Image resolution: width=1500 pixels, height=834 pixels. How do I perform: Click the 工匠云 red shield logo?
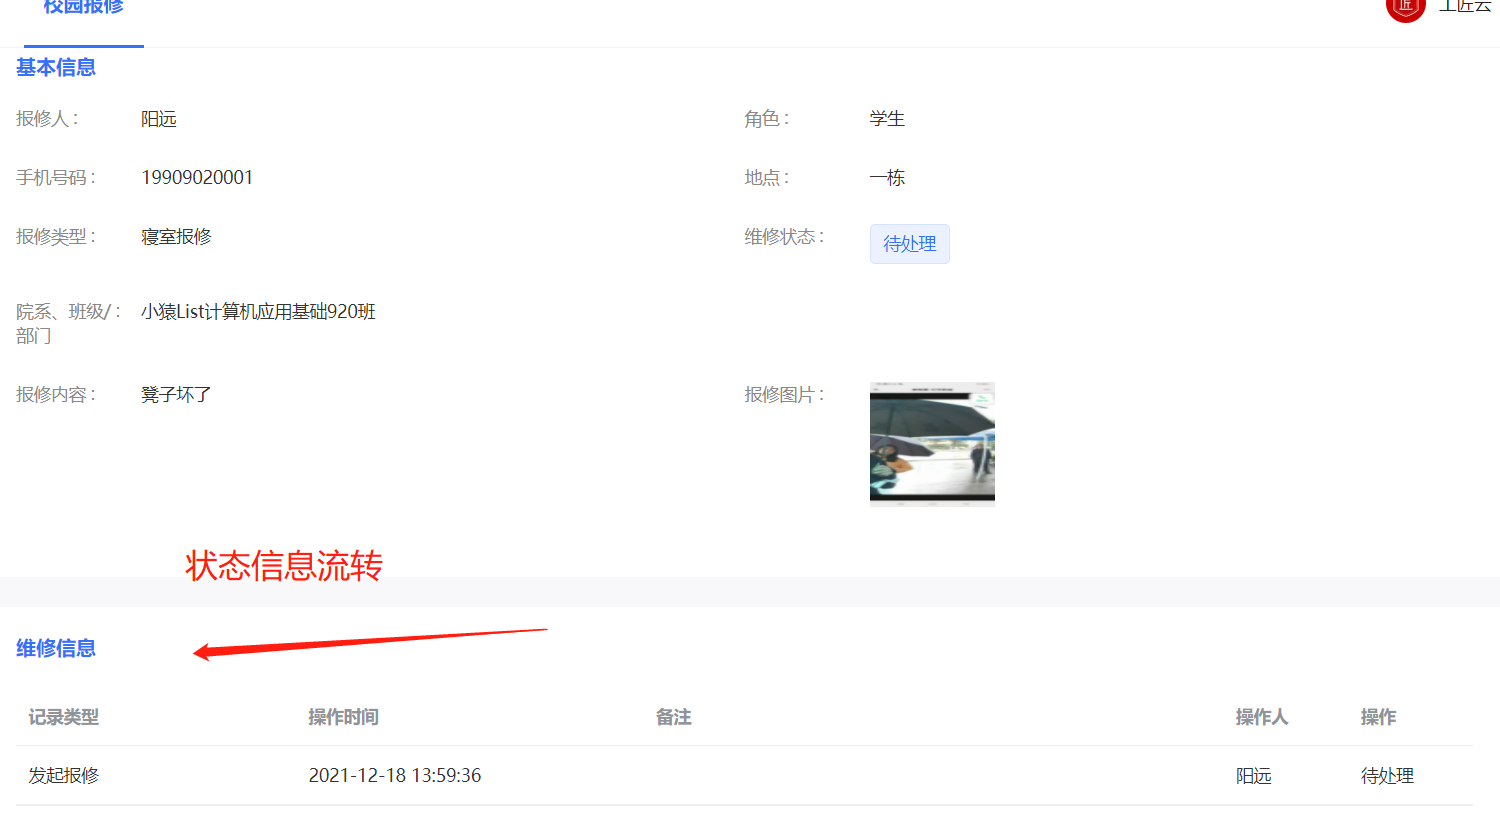[1405, 10]
